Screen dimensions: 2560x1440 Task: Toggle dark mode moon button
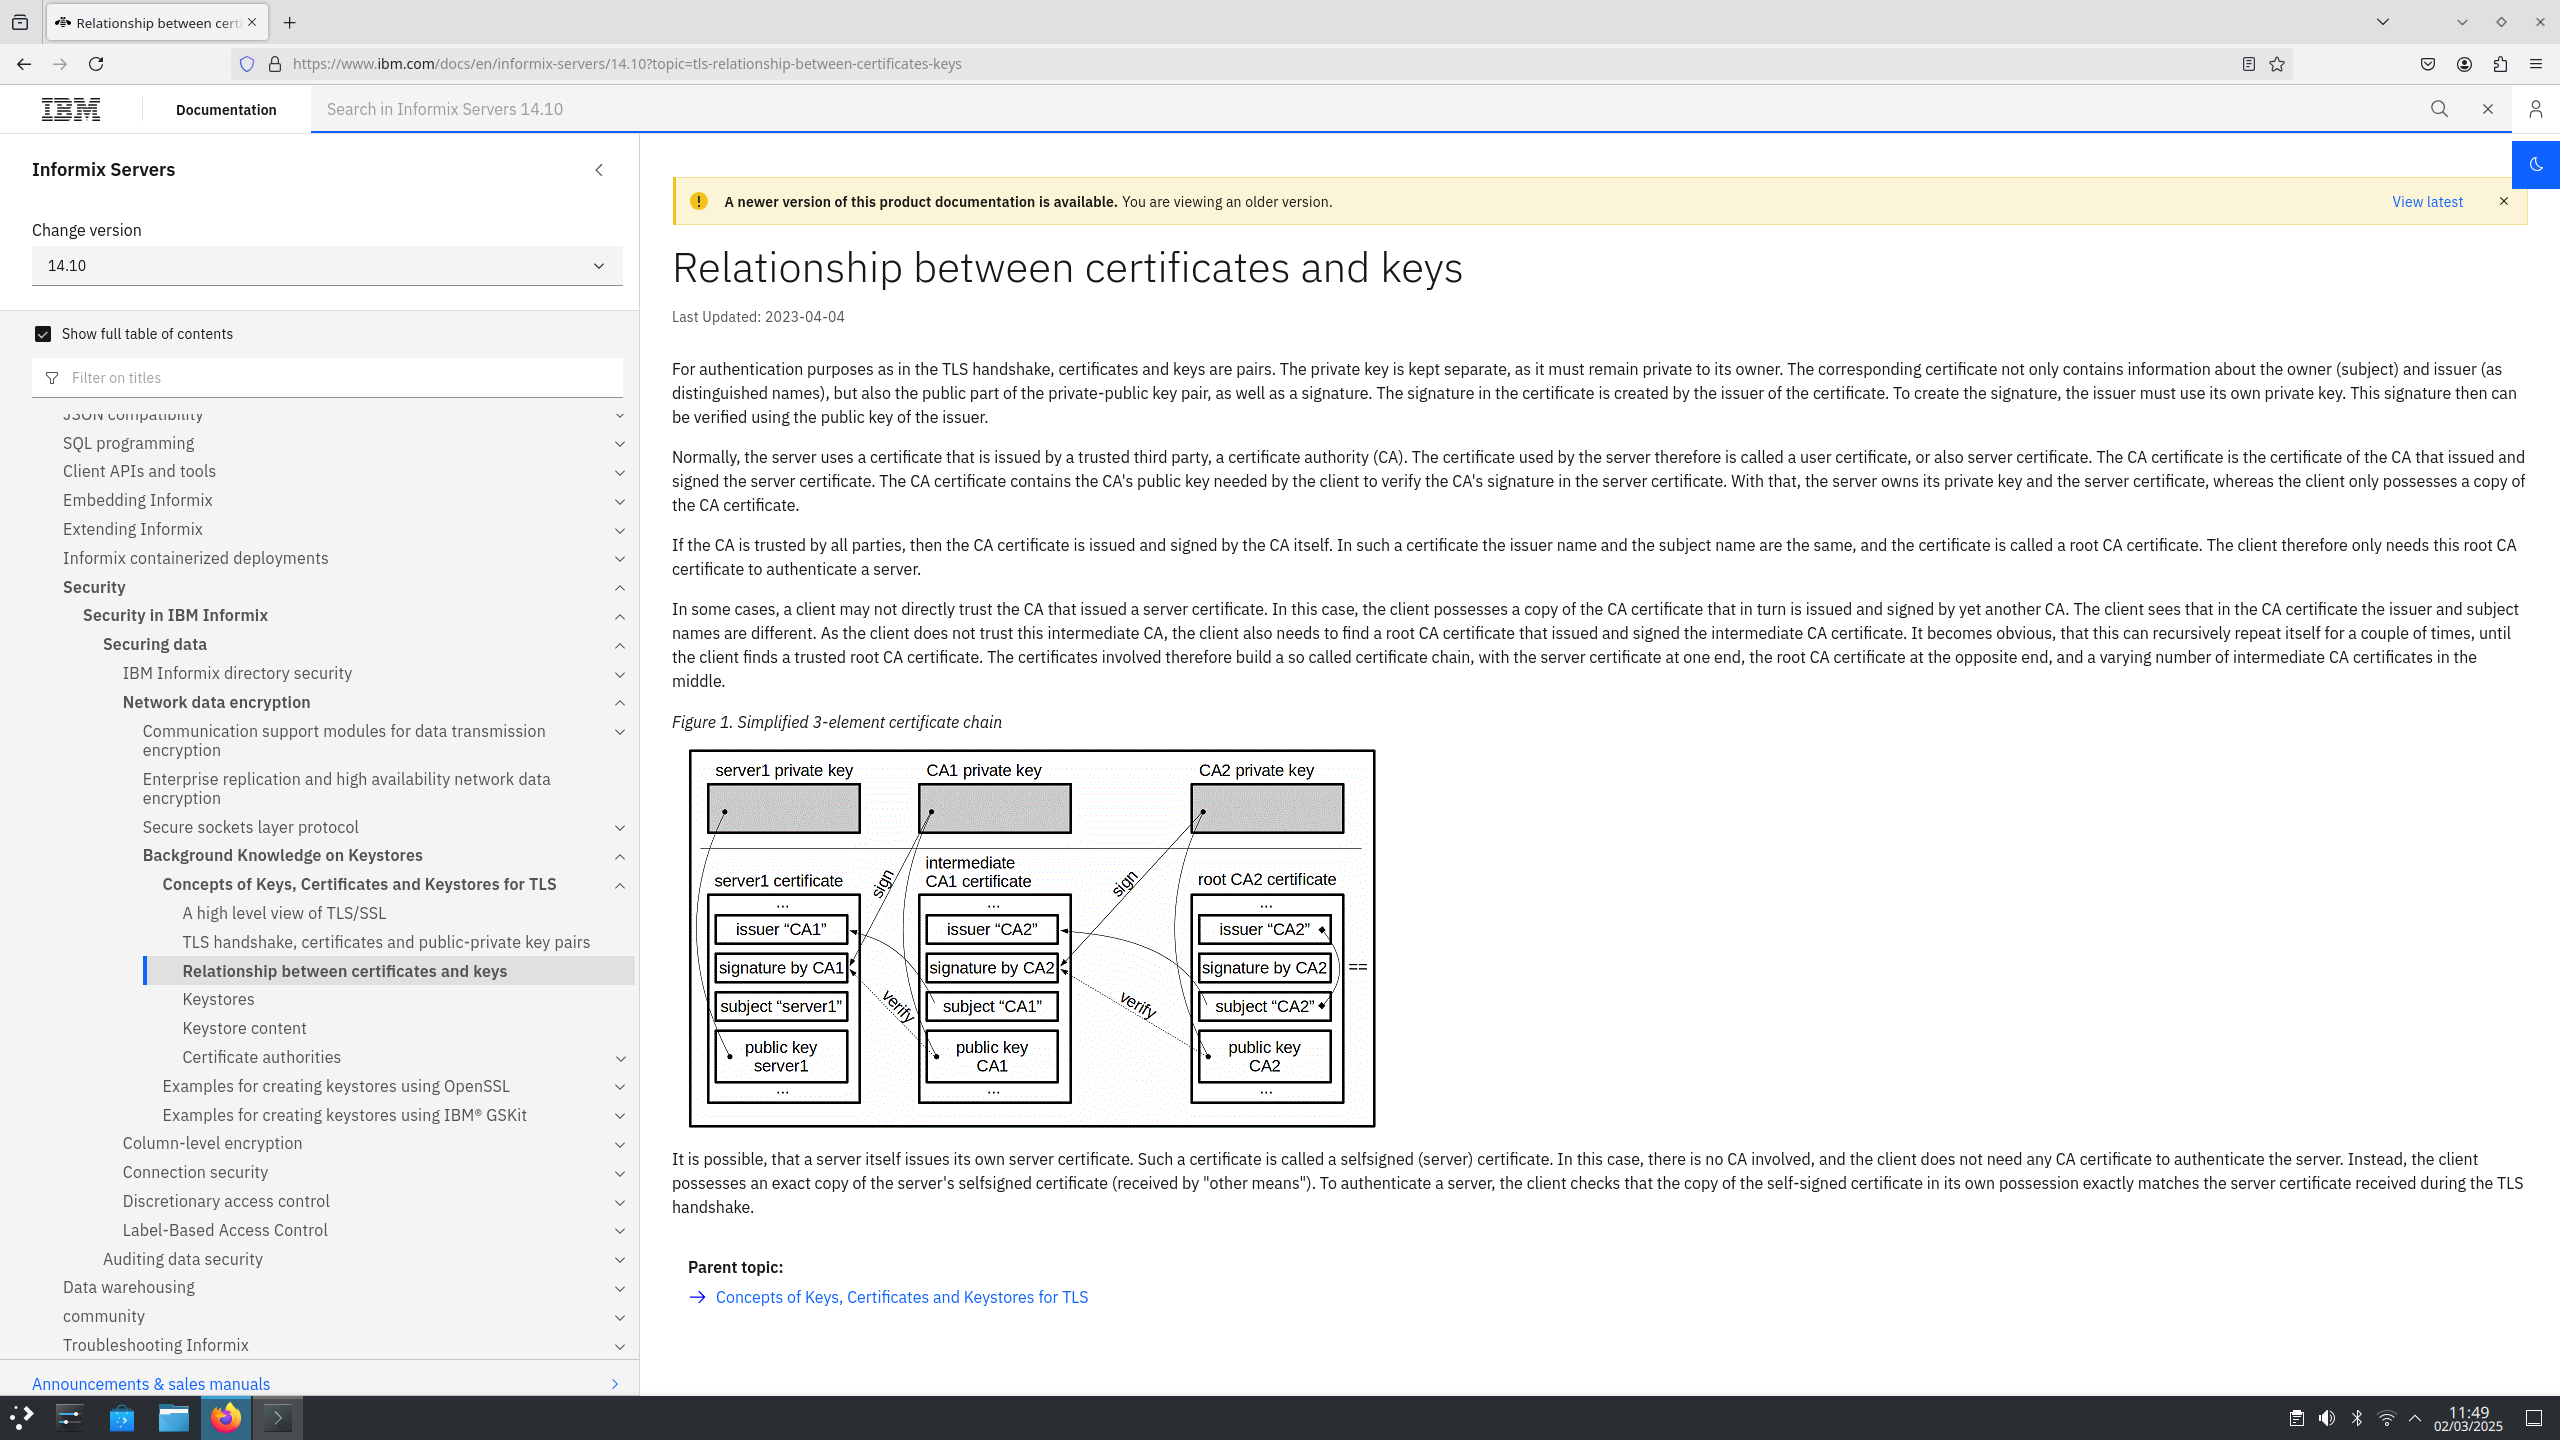pos(2536,164)
